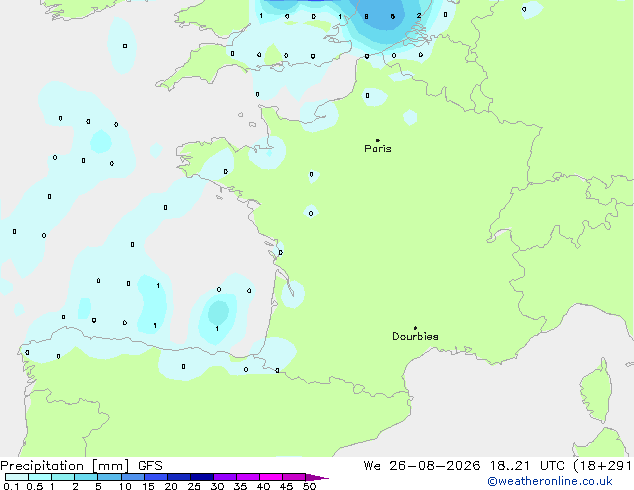
Task: Pick the 25 to 30 mm legend swatch
Action: coord(201,477)
